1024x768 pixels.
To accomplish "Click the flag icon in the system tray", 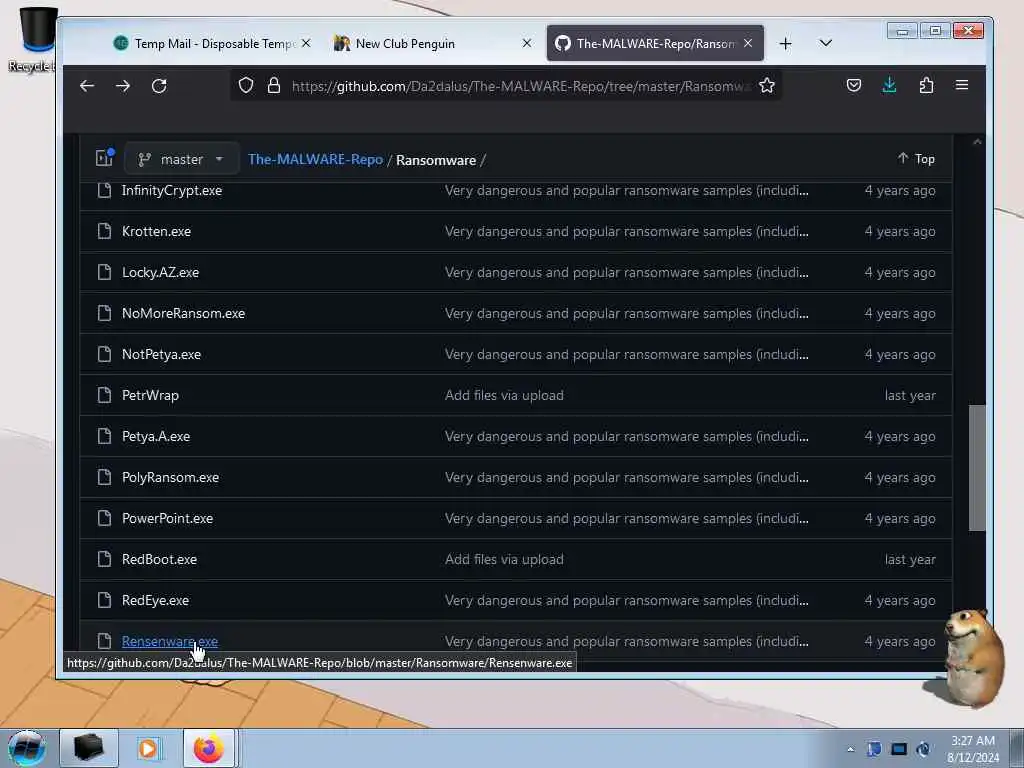I will [874, 749].
